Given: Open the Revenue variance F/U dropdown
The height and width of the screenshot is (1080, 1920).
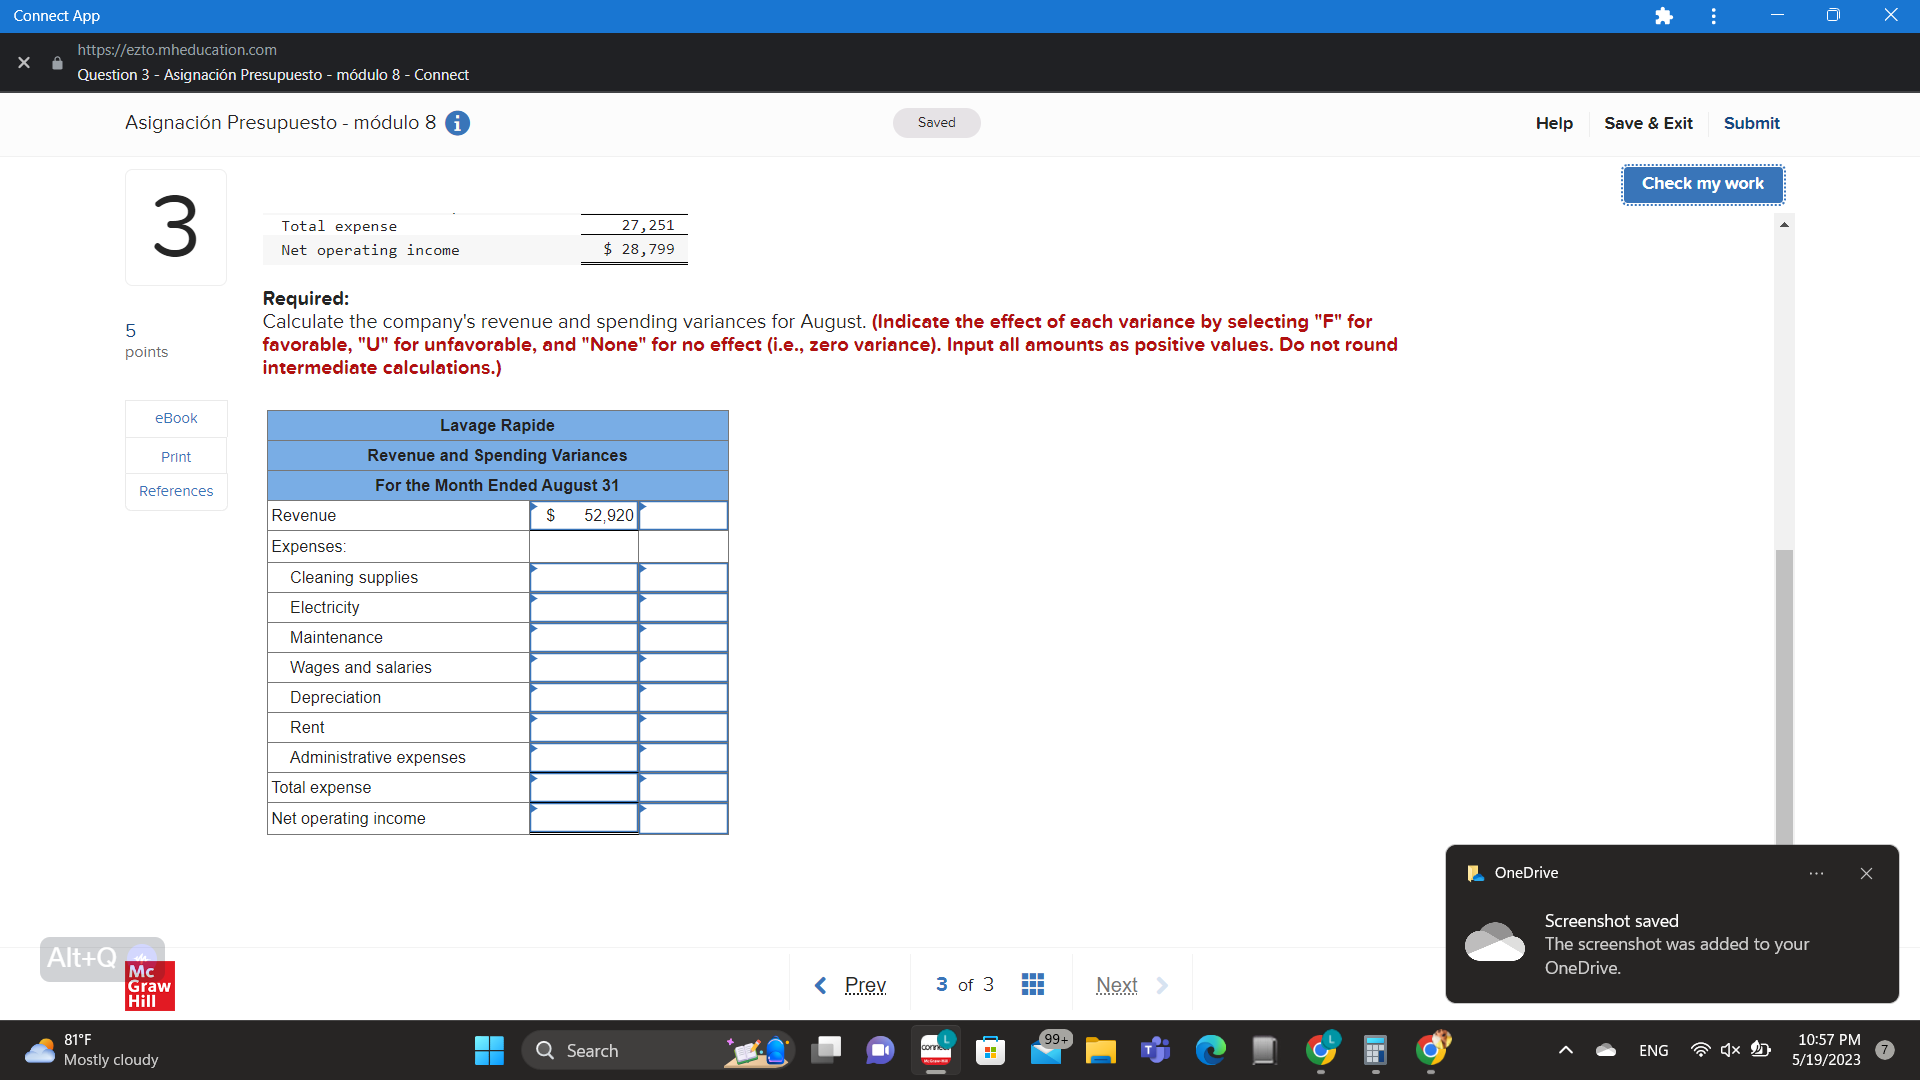Looking at the screenshot, I should coord(682,515).
